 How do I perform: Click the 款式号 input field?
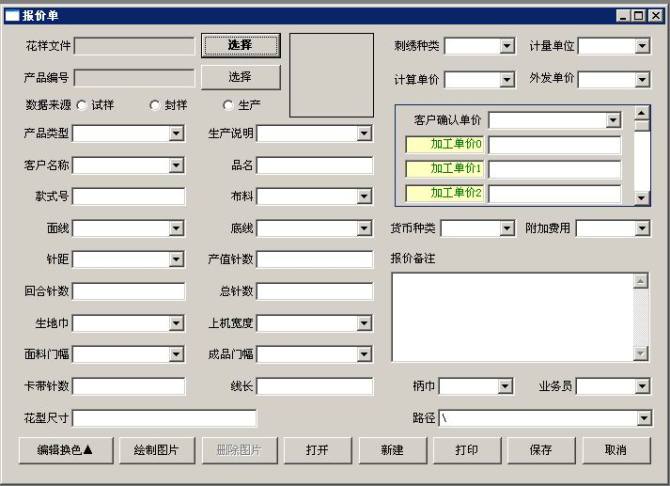(128, 197)
